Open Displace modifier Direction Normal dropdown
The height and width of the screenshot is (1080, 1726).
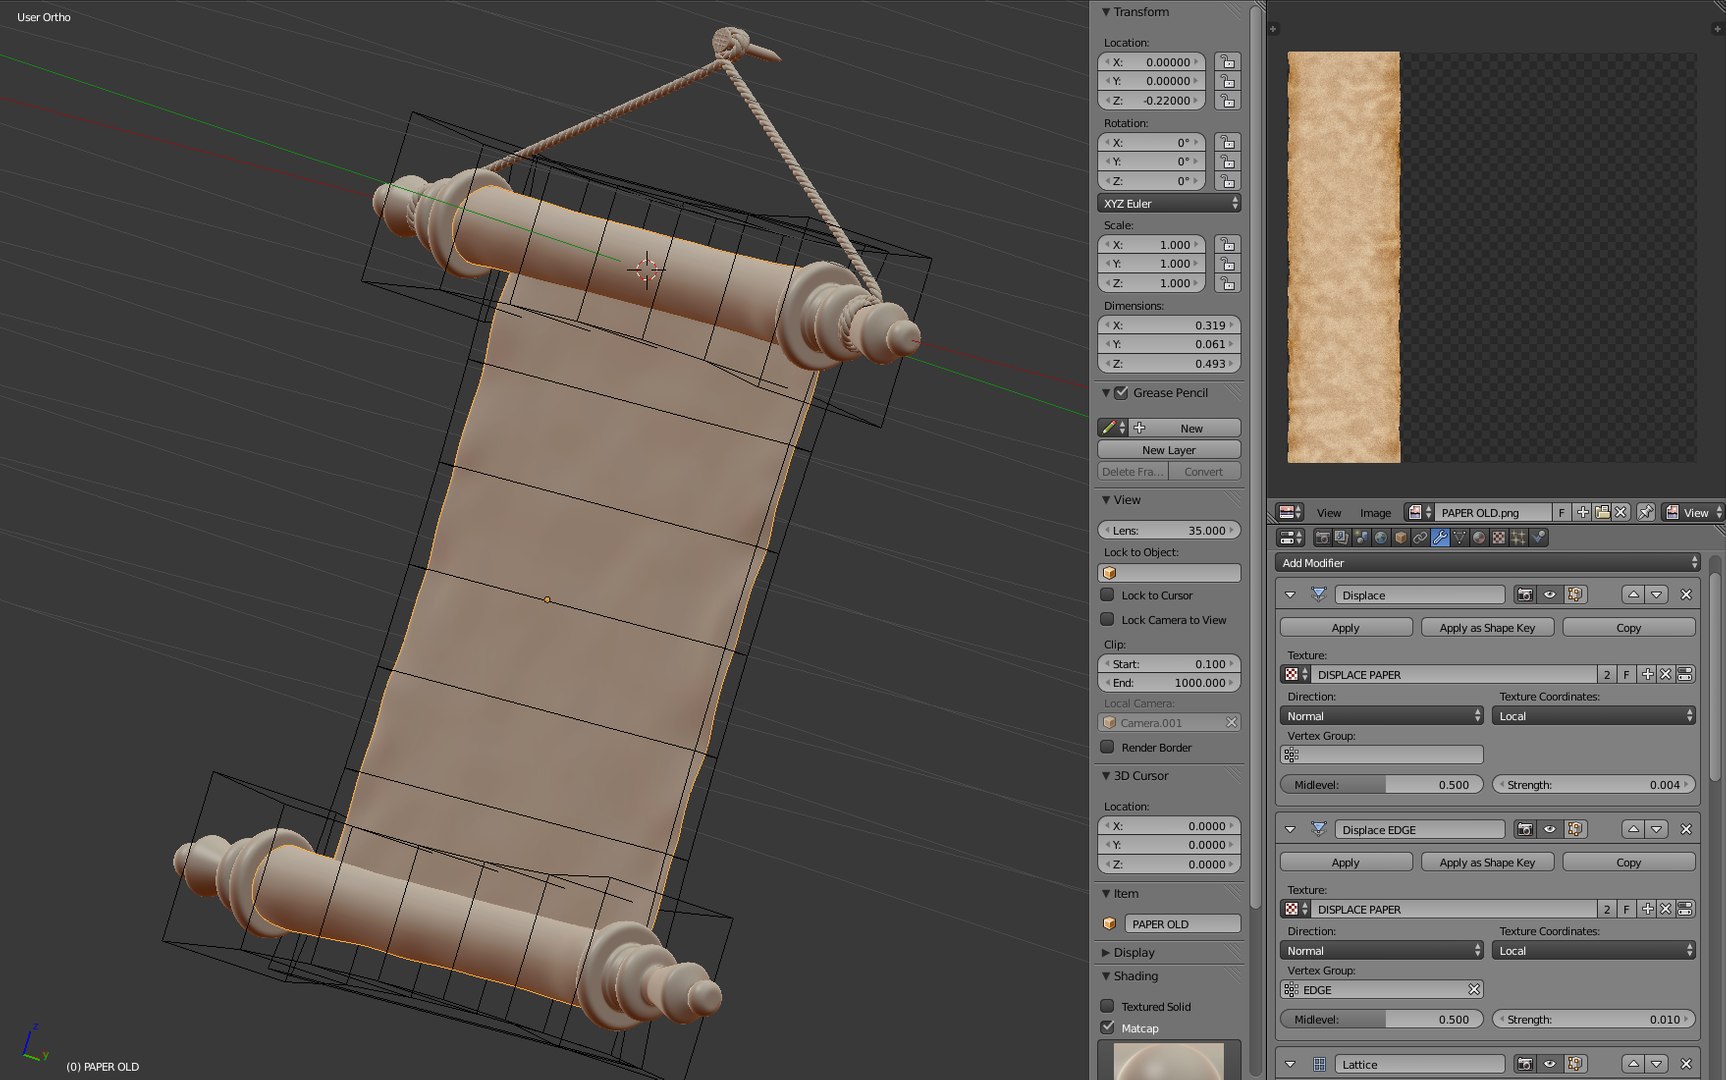tap(1381, 716)
